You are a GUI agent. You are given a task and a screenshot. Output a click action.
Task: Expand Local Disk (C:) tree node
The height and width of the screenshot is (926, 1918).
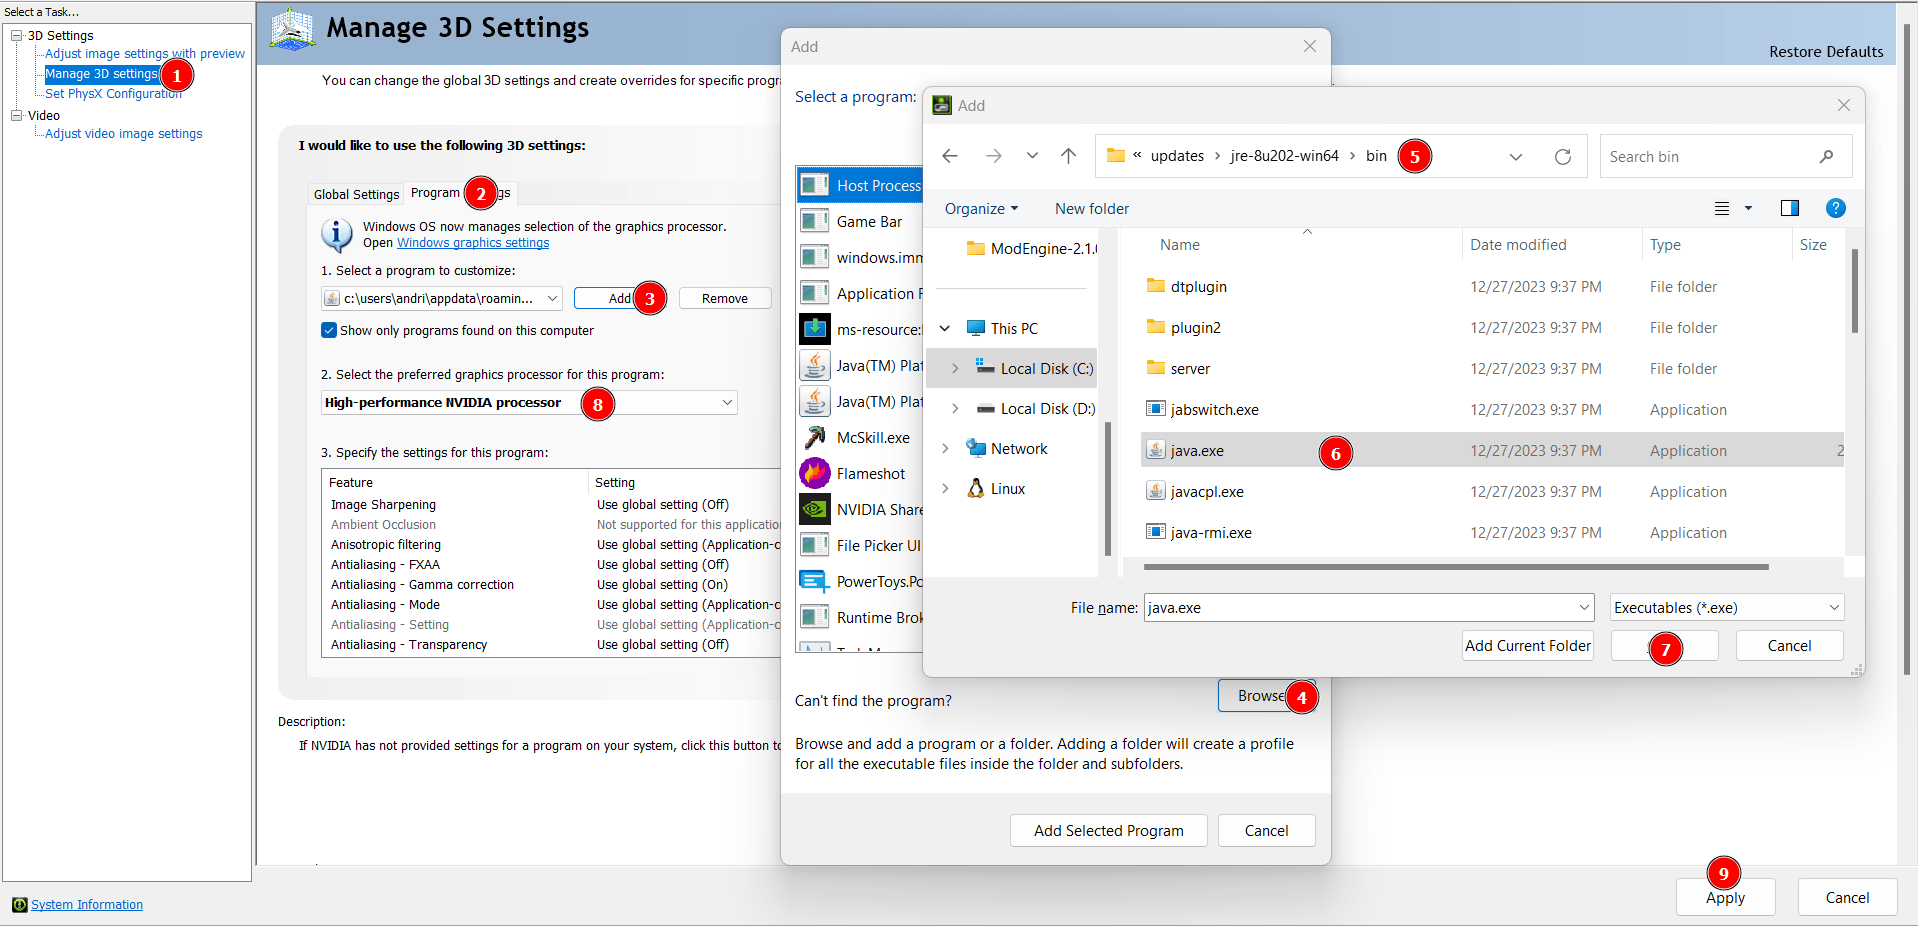point(955,368)
